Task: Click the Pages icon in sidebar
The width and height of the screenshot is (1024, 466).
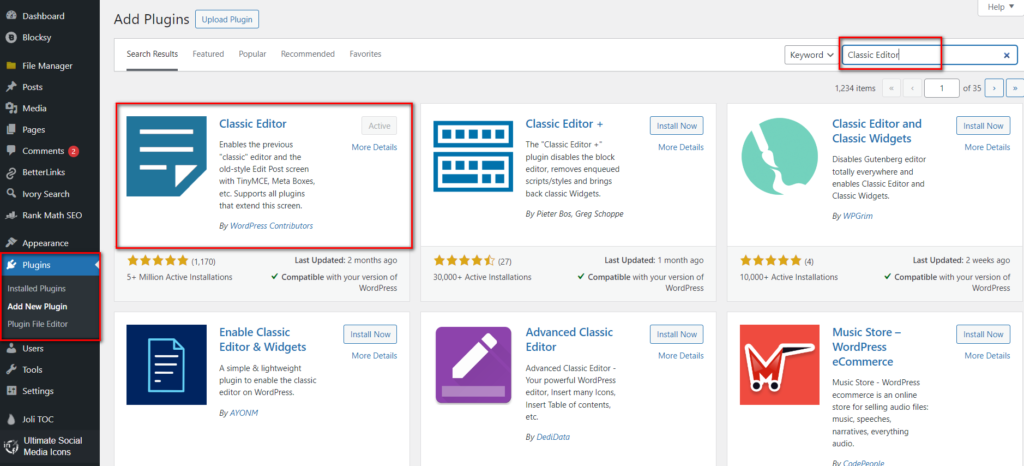Action: click(10, 130)
